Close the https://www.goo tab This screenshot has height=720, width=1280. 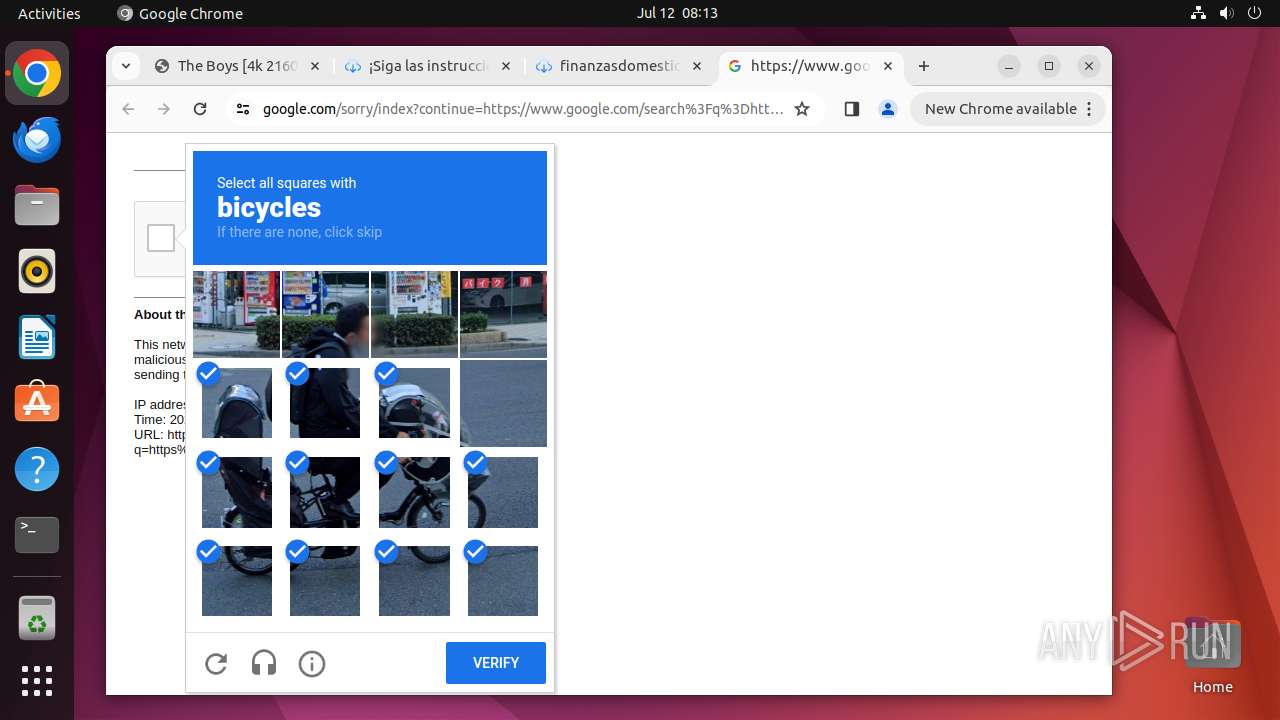[x=888, y=66]
